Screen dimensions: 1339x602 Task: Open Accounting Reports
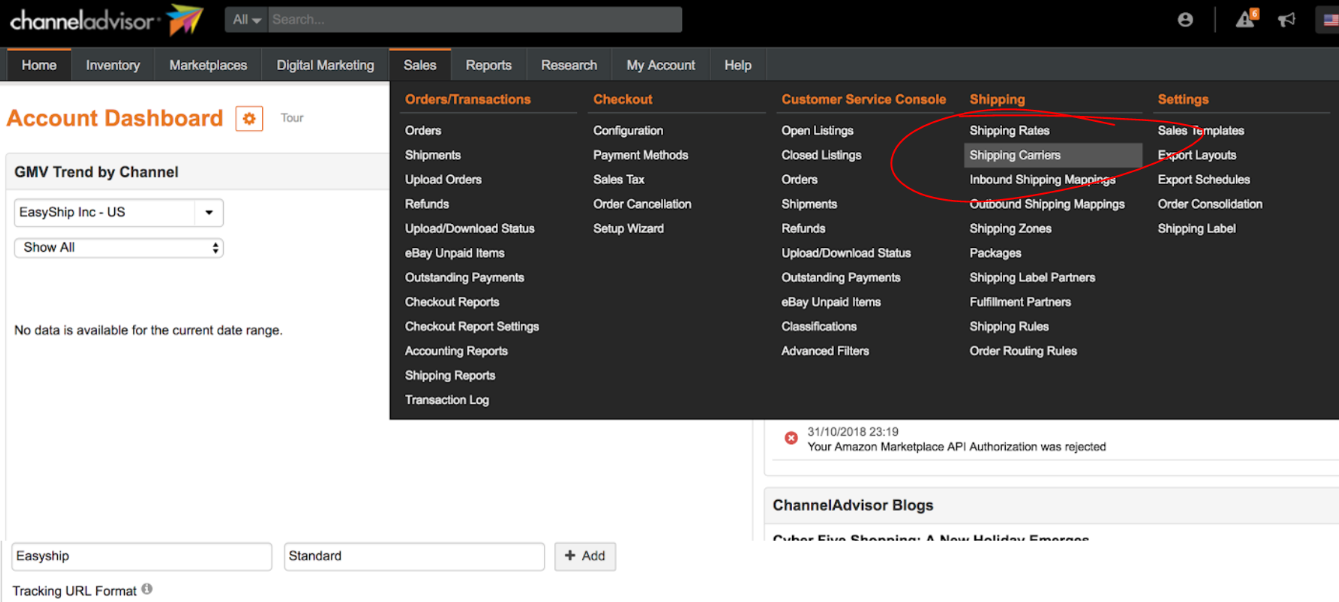(456, 351)
